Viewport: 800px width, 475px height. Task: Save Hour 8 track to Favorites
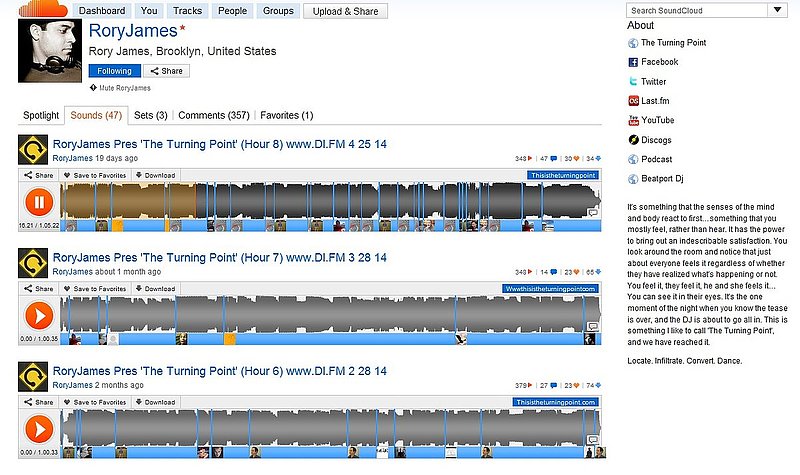pyautogui.click(x=95, y=176)
